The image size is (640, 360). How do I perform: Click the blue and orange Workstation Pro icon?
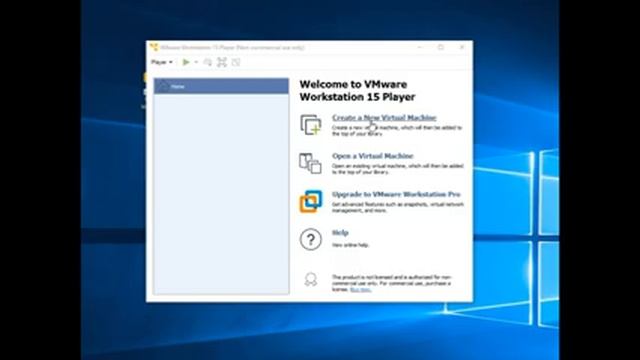click(x=311, y=201)
